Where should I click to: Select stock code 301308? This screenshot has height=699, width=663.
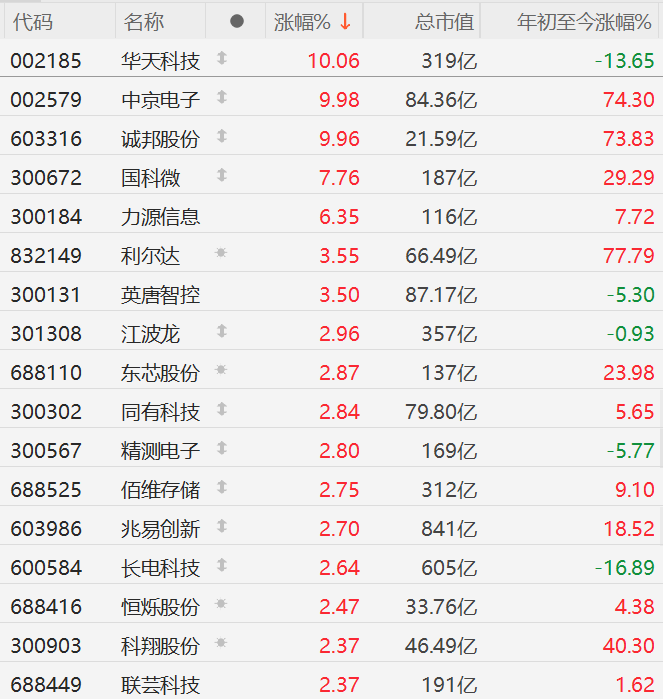tap(46, 334)
